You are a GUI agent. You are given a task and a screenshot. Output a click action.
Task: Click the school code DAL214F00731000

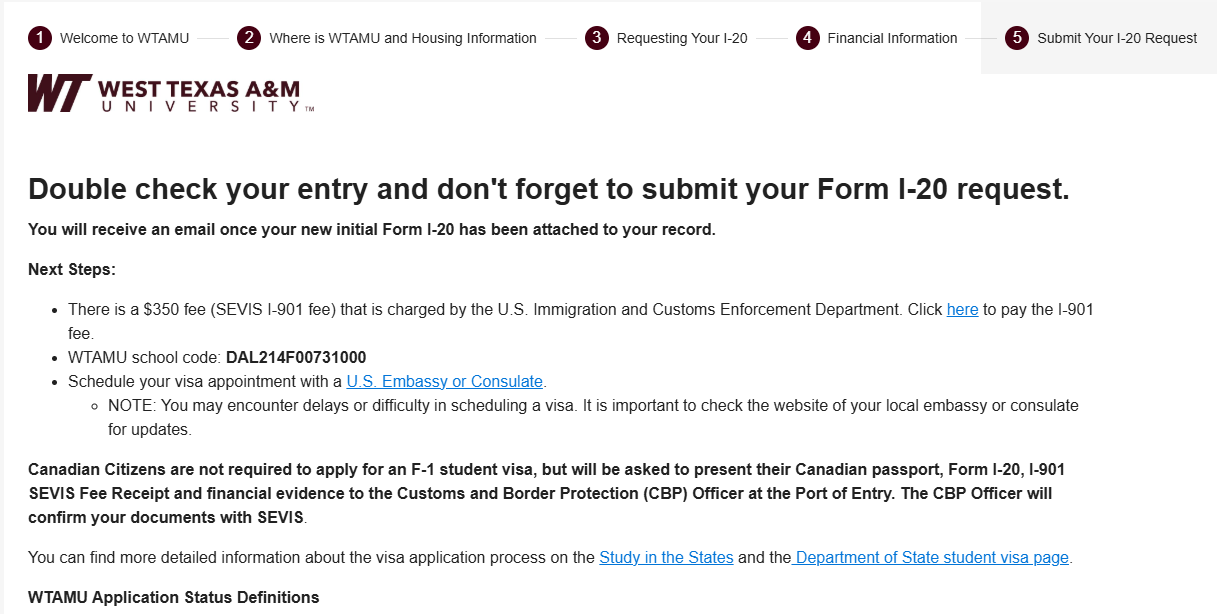click(x=296, y=358)
